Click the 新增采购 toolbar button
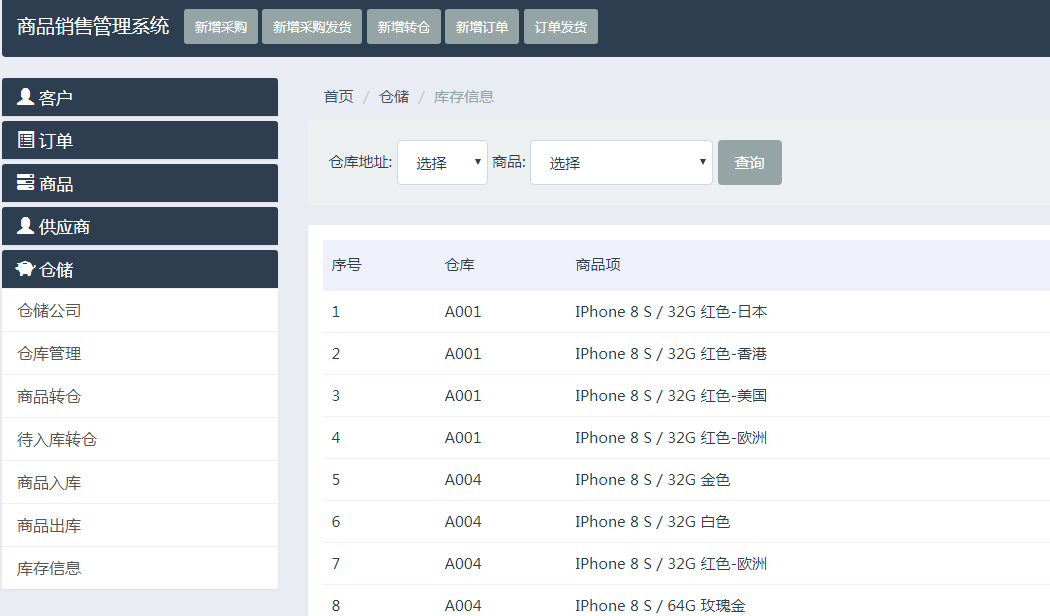Viewport: 1050px width, 616px height. click(x=221, y=27)
